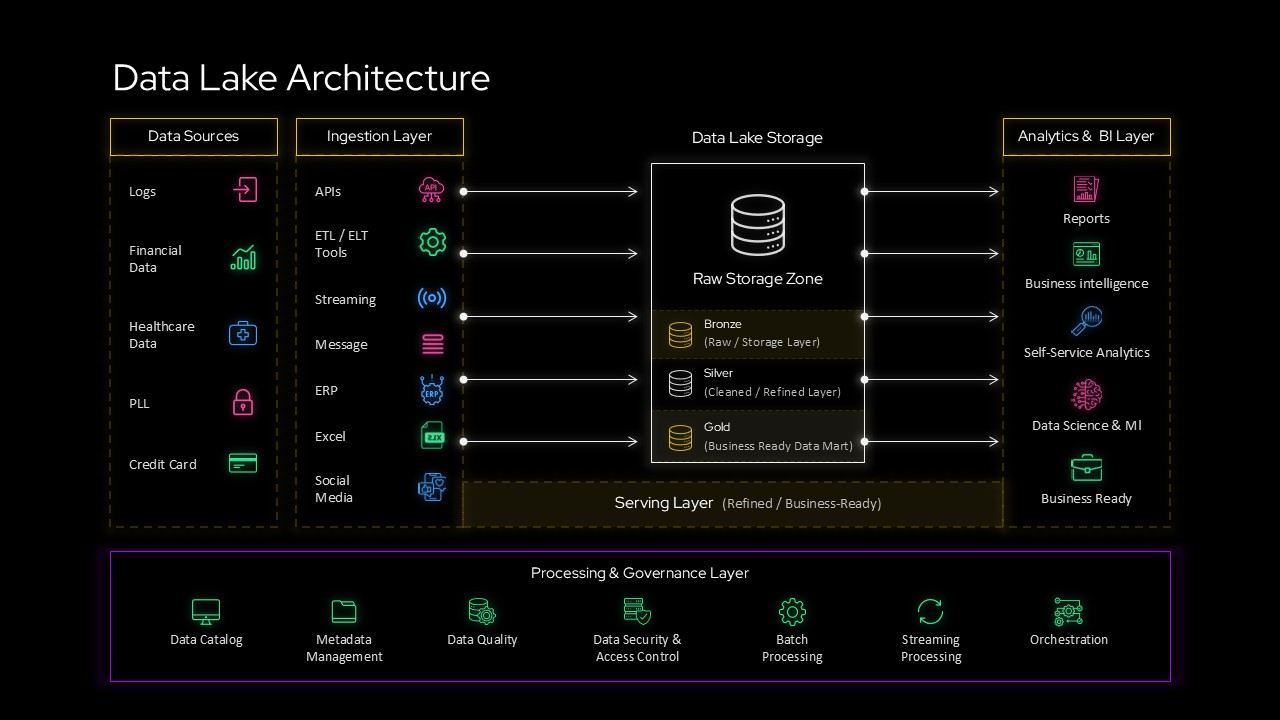
Task: Click the Gold Business Ready Data Mart row
Action: 757,436
